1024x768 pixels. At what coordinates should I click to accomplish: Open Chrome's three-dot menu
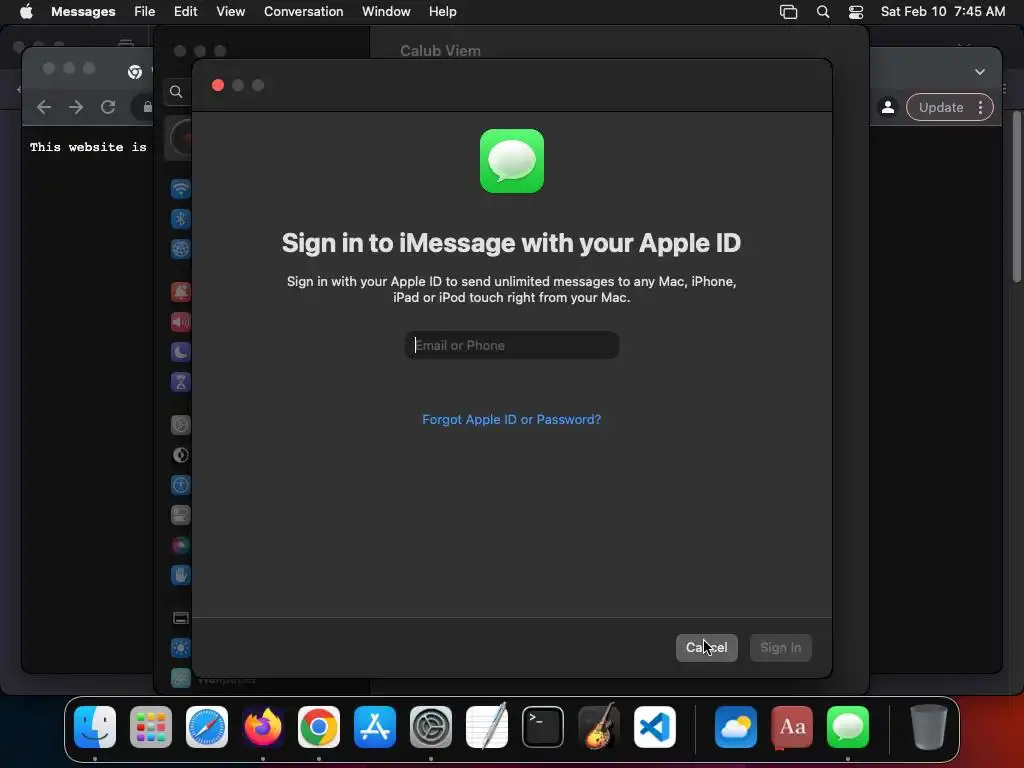tap(980, 107)
